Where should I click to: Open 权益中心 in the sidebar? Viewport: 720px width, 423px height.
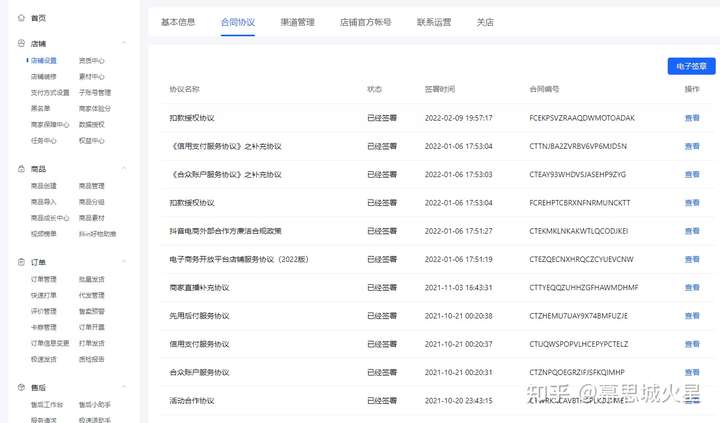click(91, 141)
